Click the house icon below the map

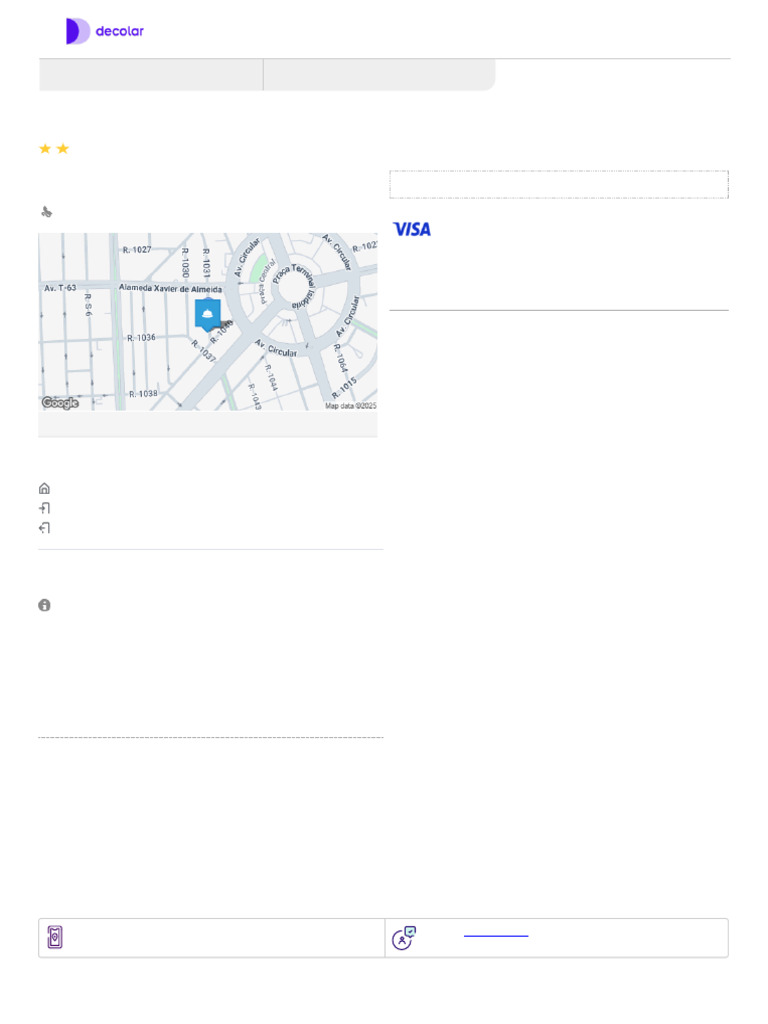coord(44,488)
